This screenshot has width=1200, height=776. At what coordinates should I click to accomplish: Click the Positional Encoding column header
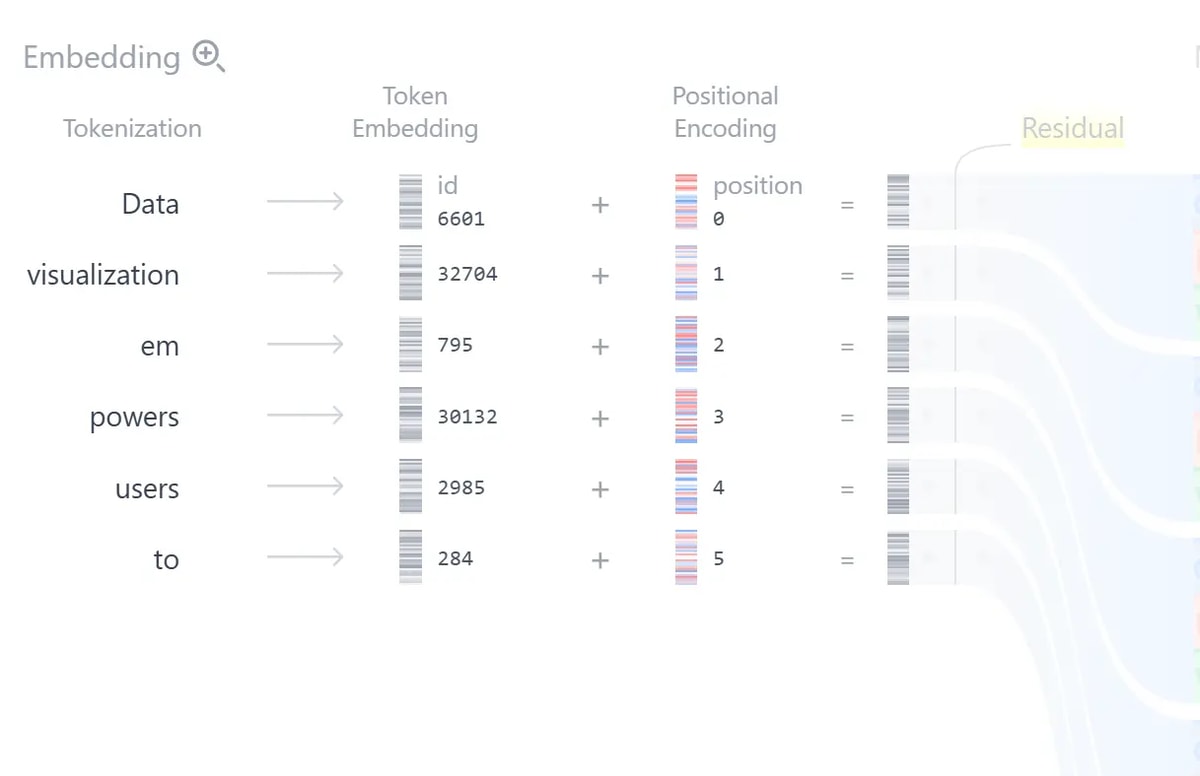725,112
